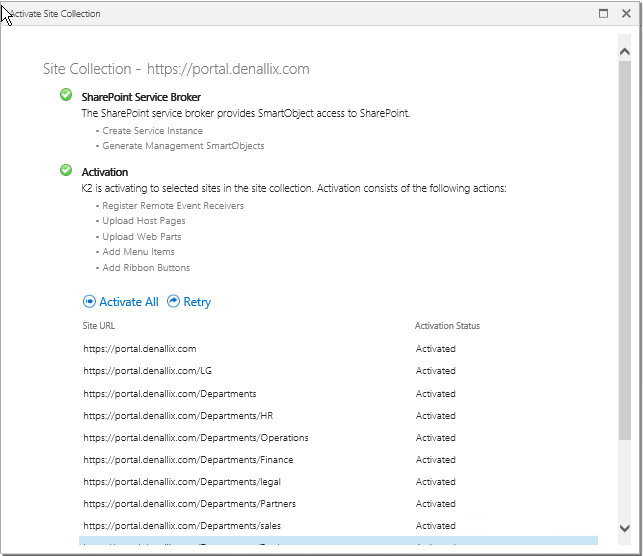The width and height of the screenshot is (643, 556).
Task: Select the Departments/Partners site URL row
Action: point(189,504)
